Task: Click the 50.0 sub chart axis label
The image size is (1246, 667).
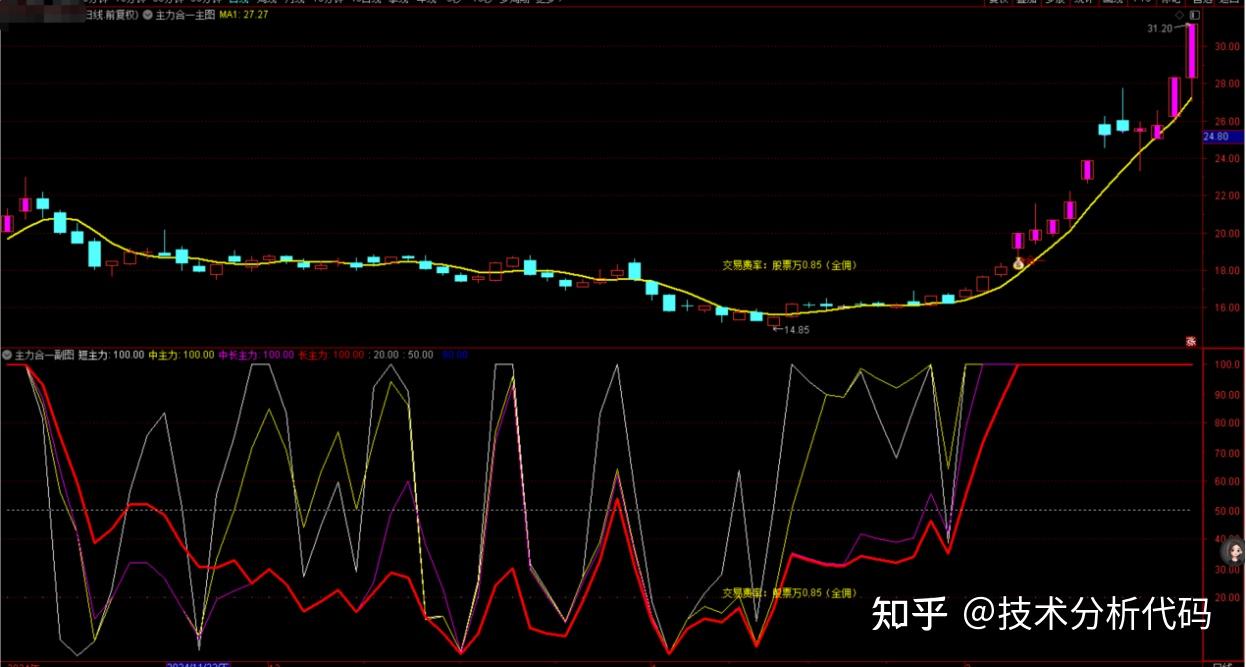Action: tap(1226, 511)
